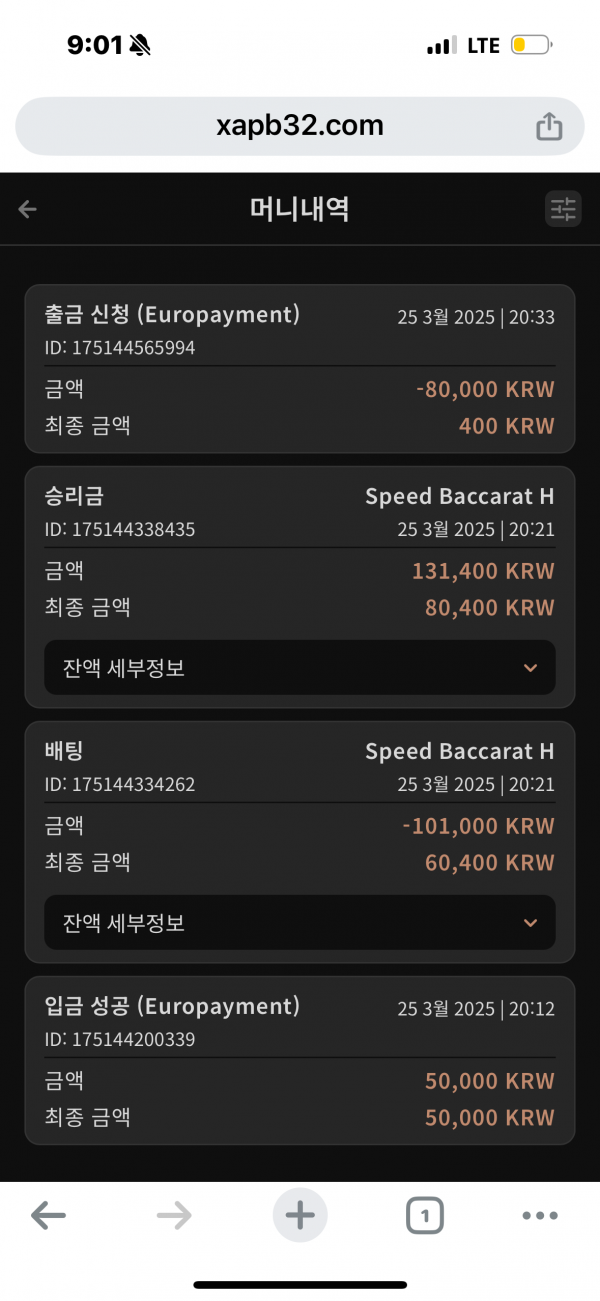Tap the 9:01 clock in status bar

(x=95, y=45)
